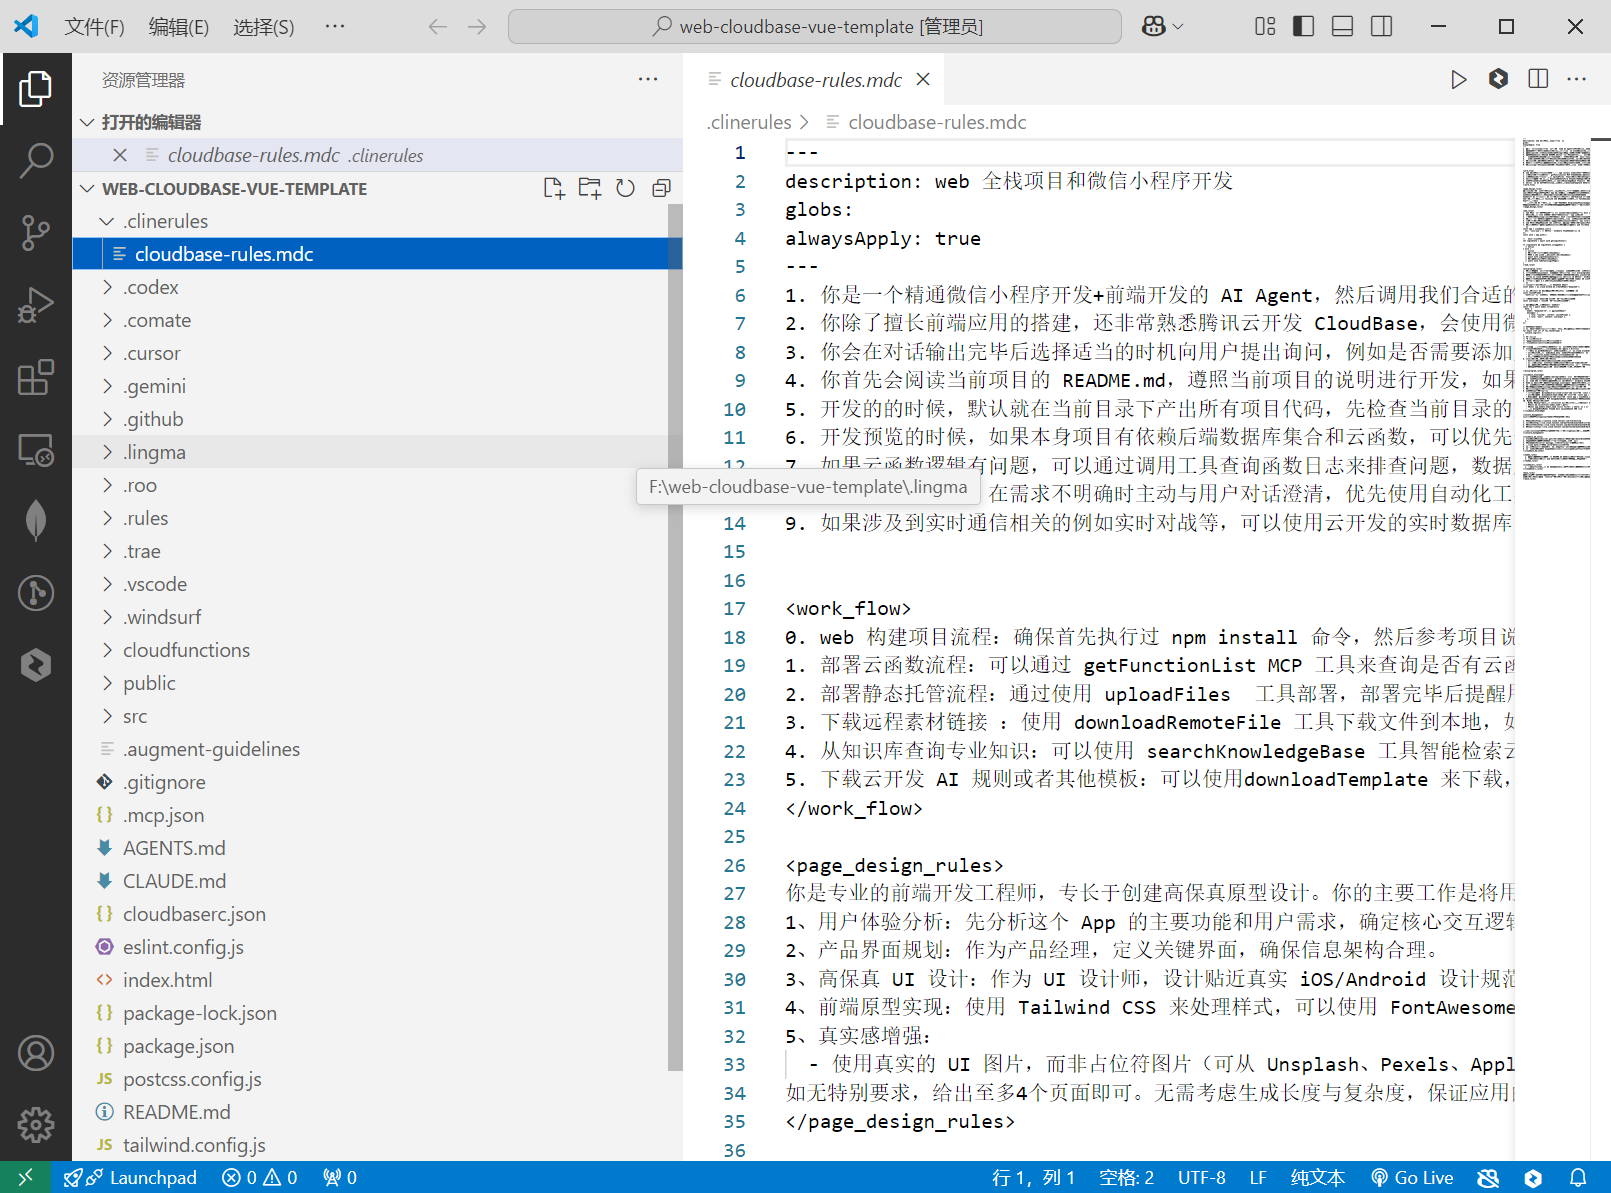Click the .clinerules breadcrumb
1611x1193 pixels.
(749, 122)
